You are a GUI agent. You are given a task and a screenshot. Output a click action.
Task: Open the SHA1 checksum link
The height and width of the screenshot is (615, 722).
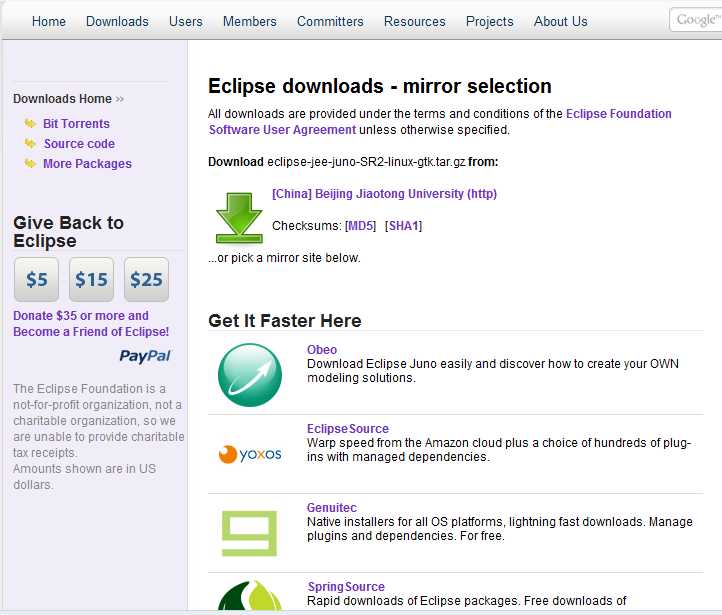point(403,226)
